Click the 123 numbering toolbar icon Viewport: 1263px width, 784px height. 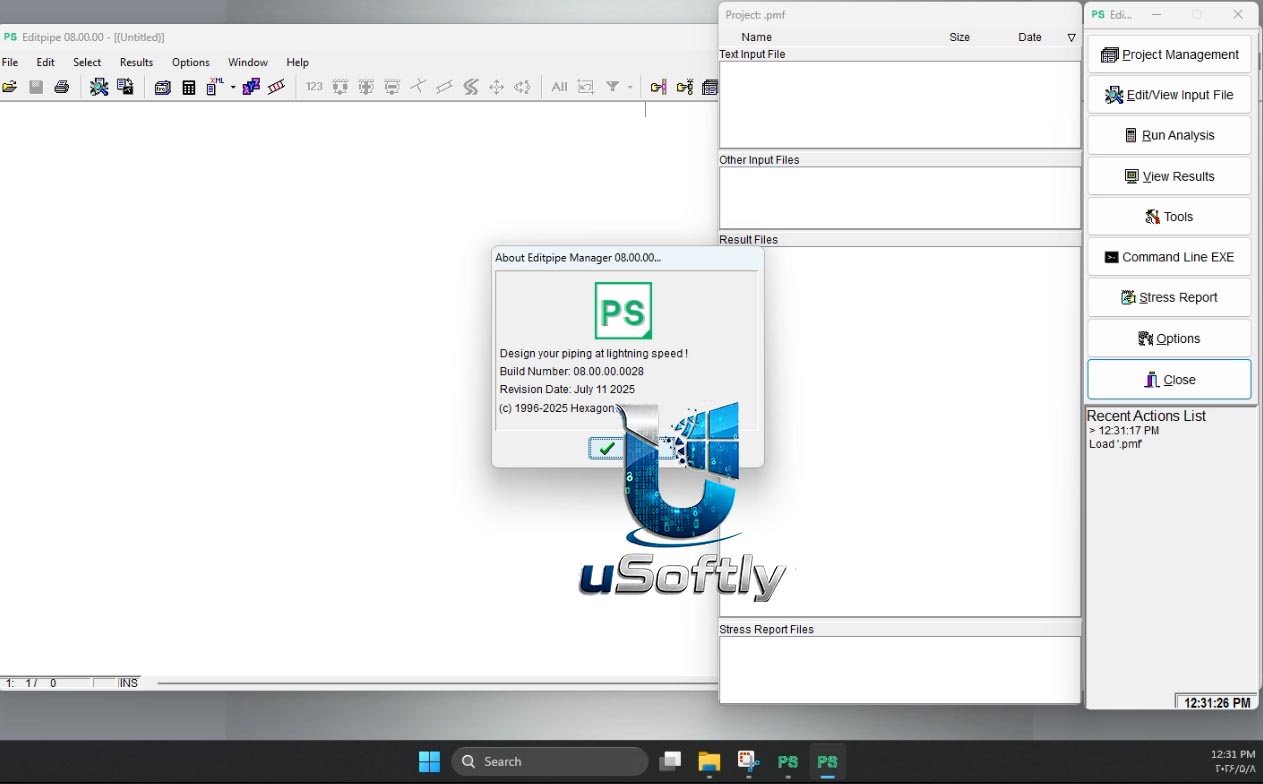point(314,87)
